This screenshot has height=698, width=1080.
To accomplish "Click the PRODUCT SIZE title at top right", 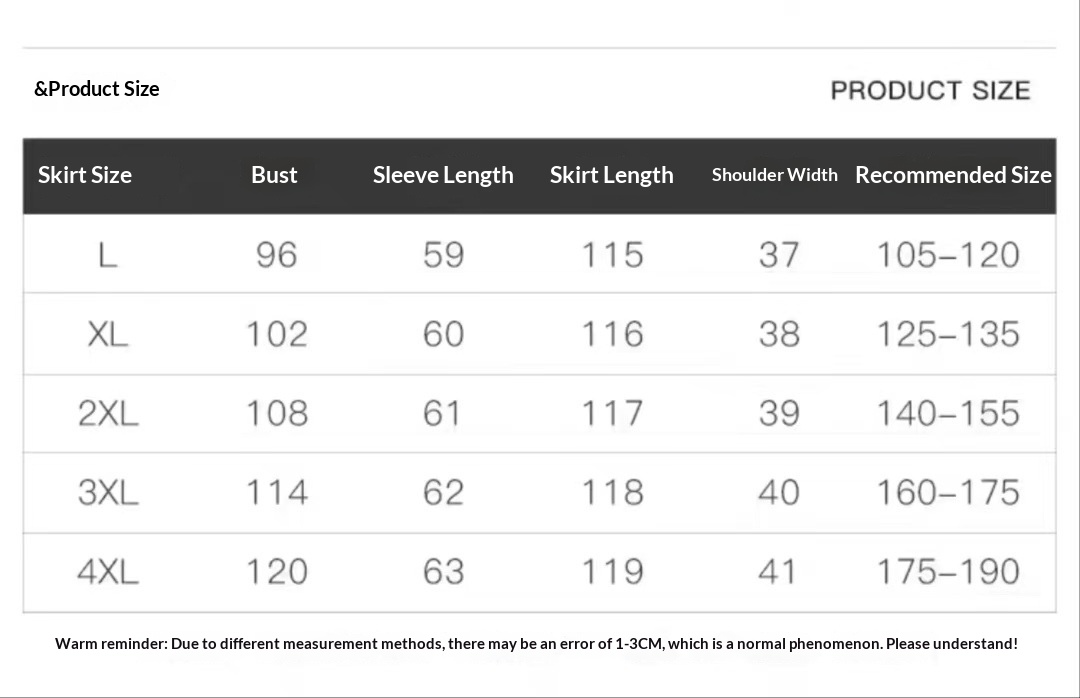I will click(x=930, y=91).
